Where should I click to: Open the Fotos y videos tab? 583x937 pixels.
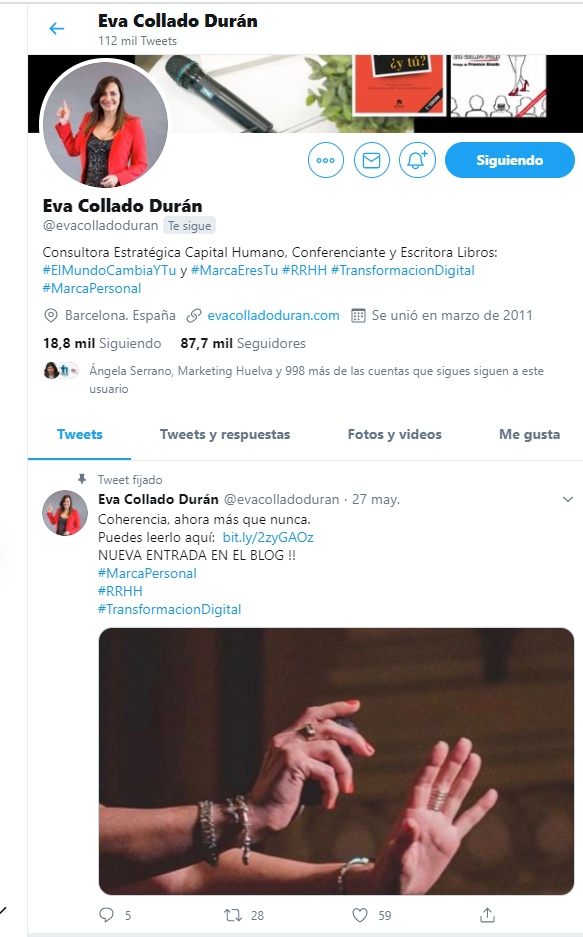click(394, 434)
